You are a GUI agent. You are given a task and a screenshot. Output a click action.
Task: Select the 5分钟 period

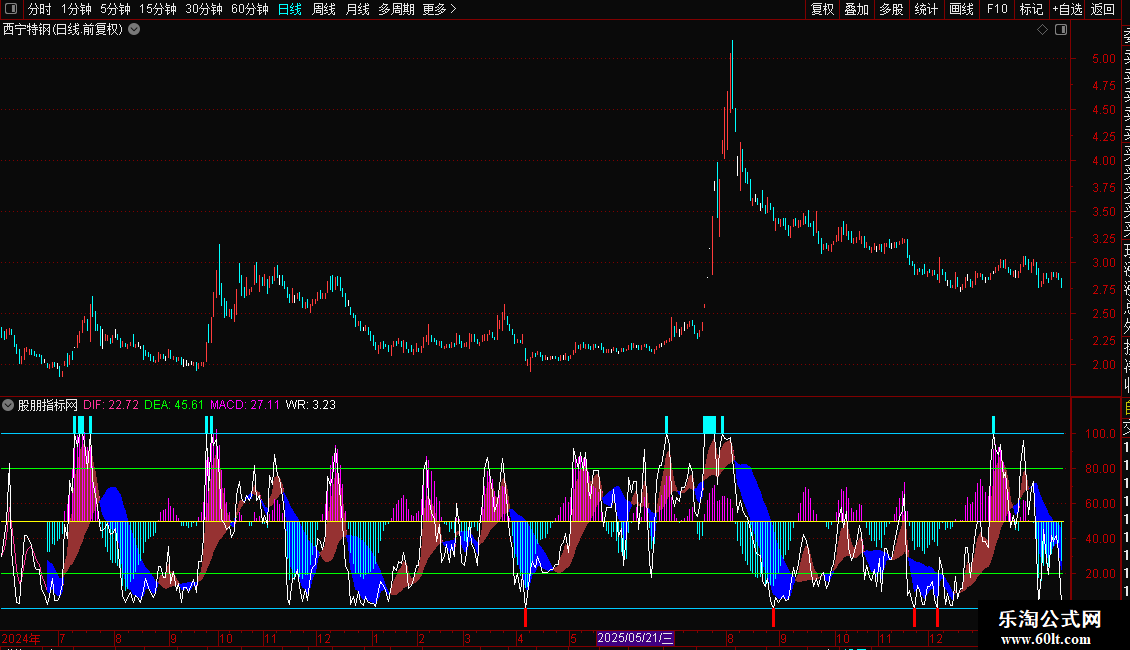(x=115, y=9)
